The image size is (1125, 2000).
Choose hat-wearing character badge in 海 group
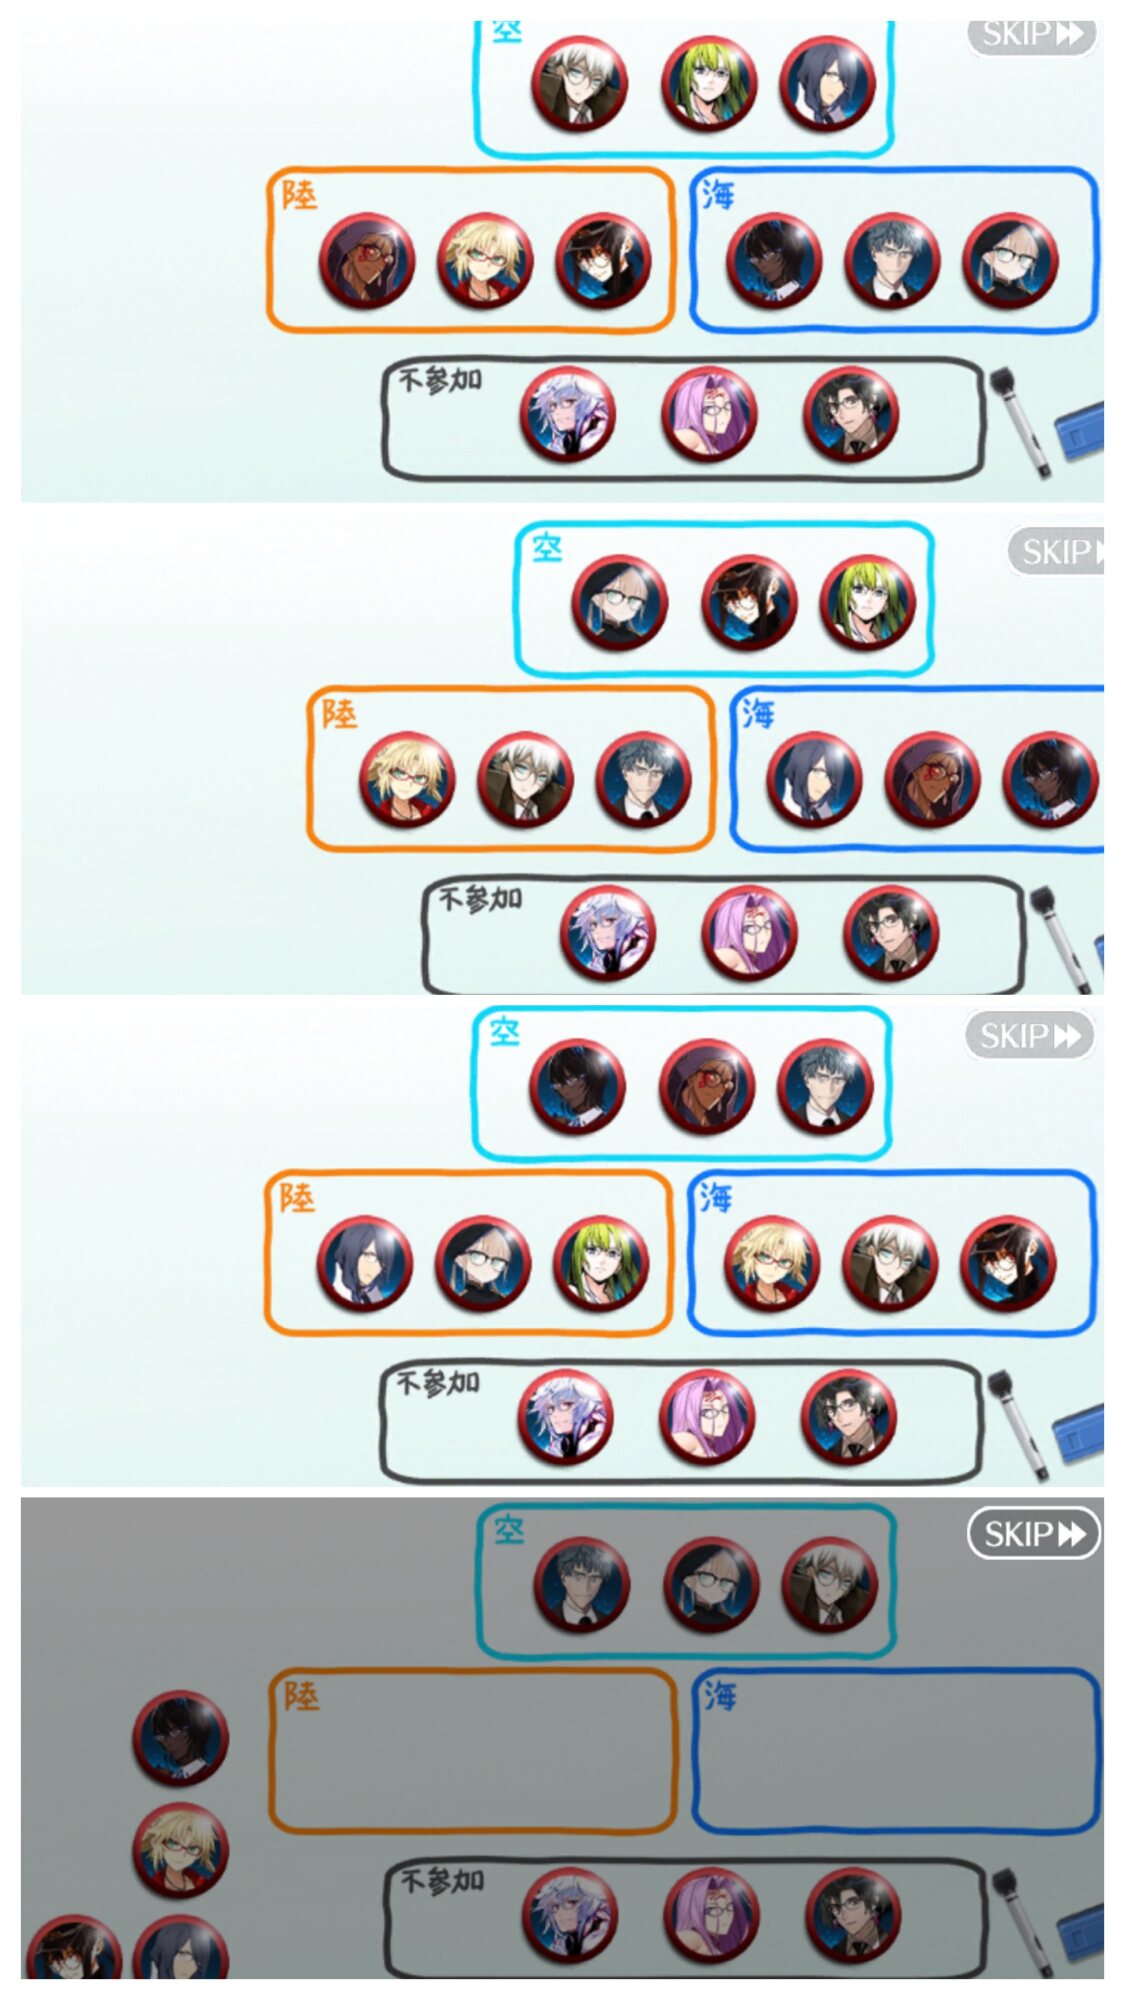[1008, 1264]
